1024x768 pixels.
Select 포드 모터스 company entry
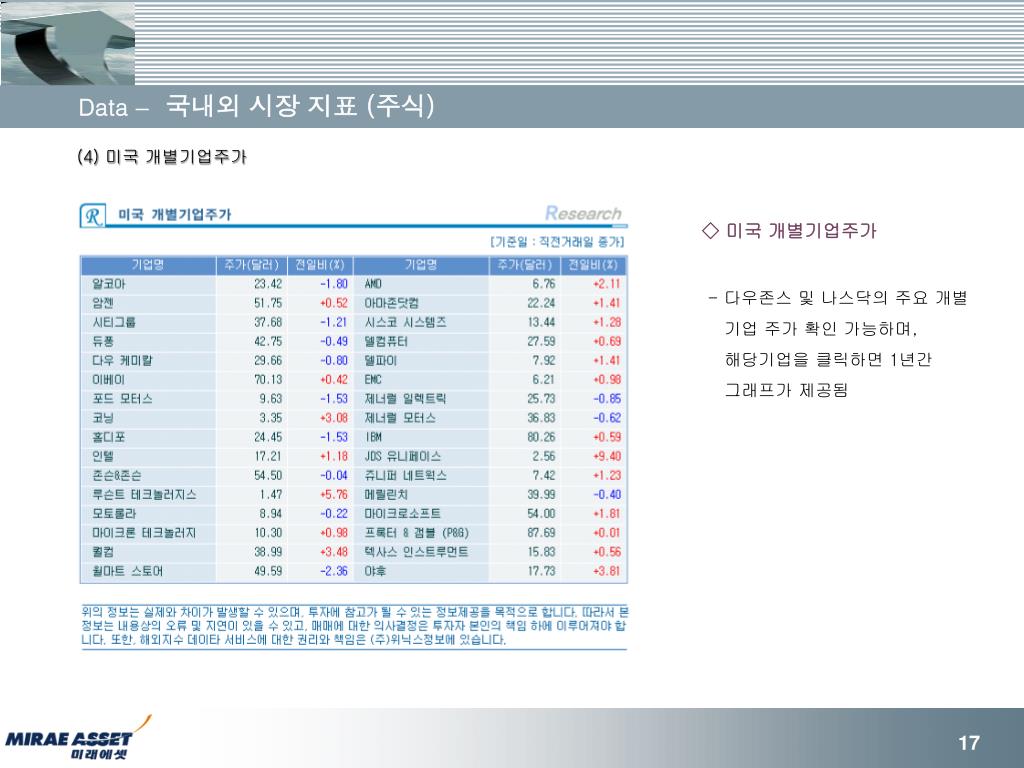point(122,399)
